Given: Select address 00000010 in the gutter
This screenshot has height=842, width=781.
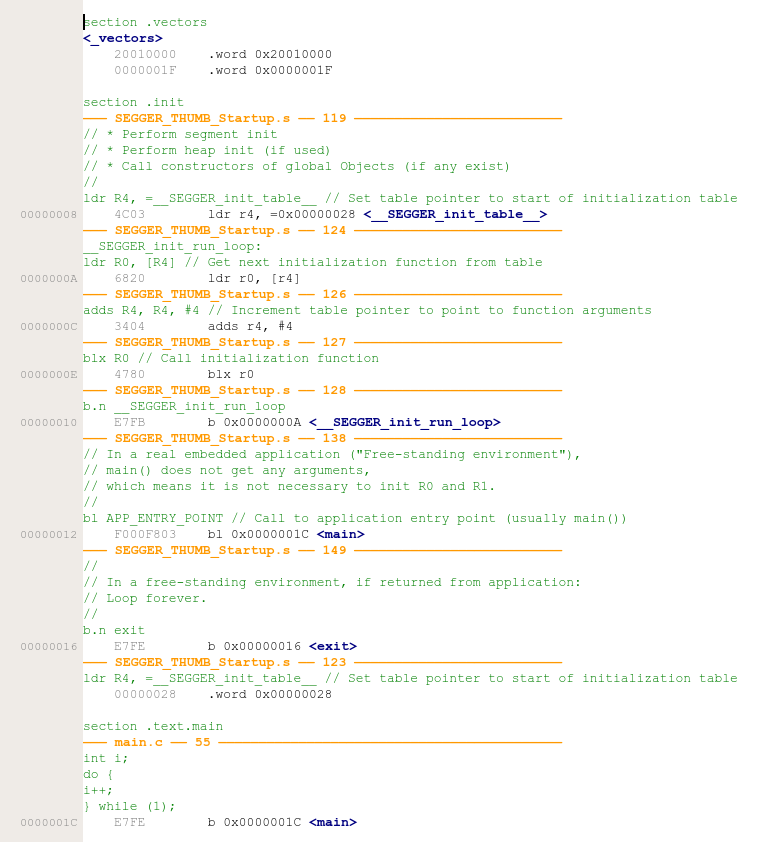Looking at the screenshot, I should tap(49, 423).
